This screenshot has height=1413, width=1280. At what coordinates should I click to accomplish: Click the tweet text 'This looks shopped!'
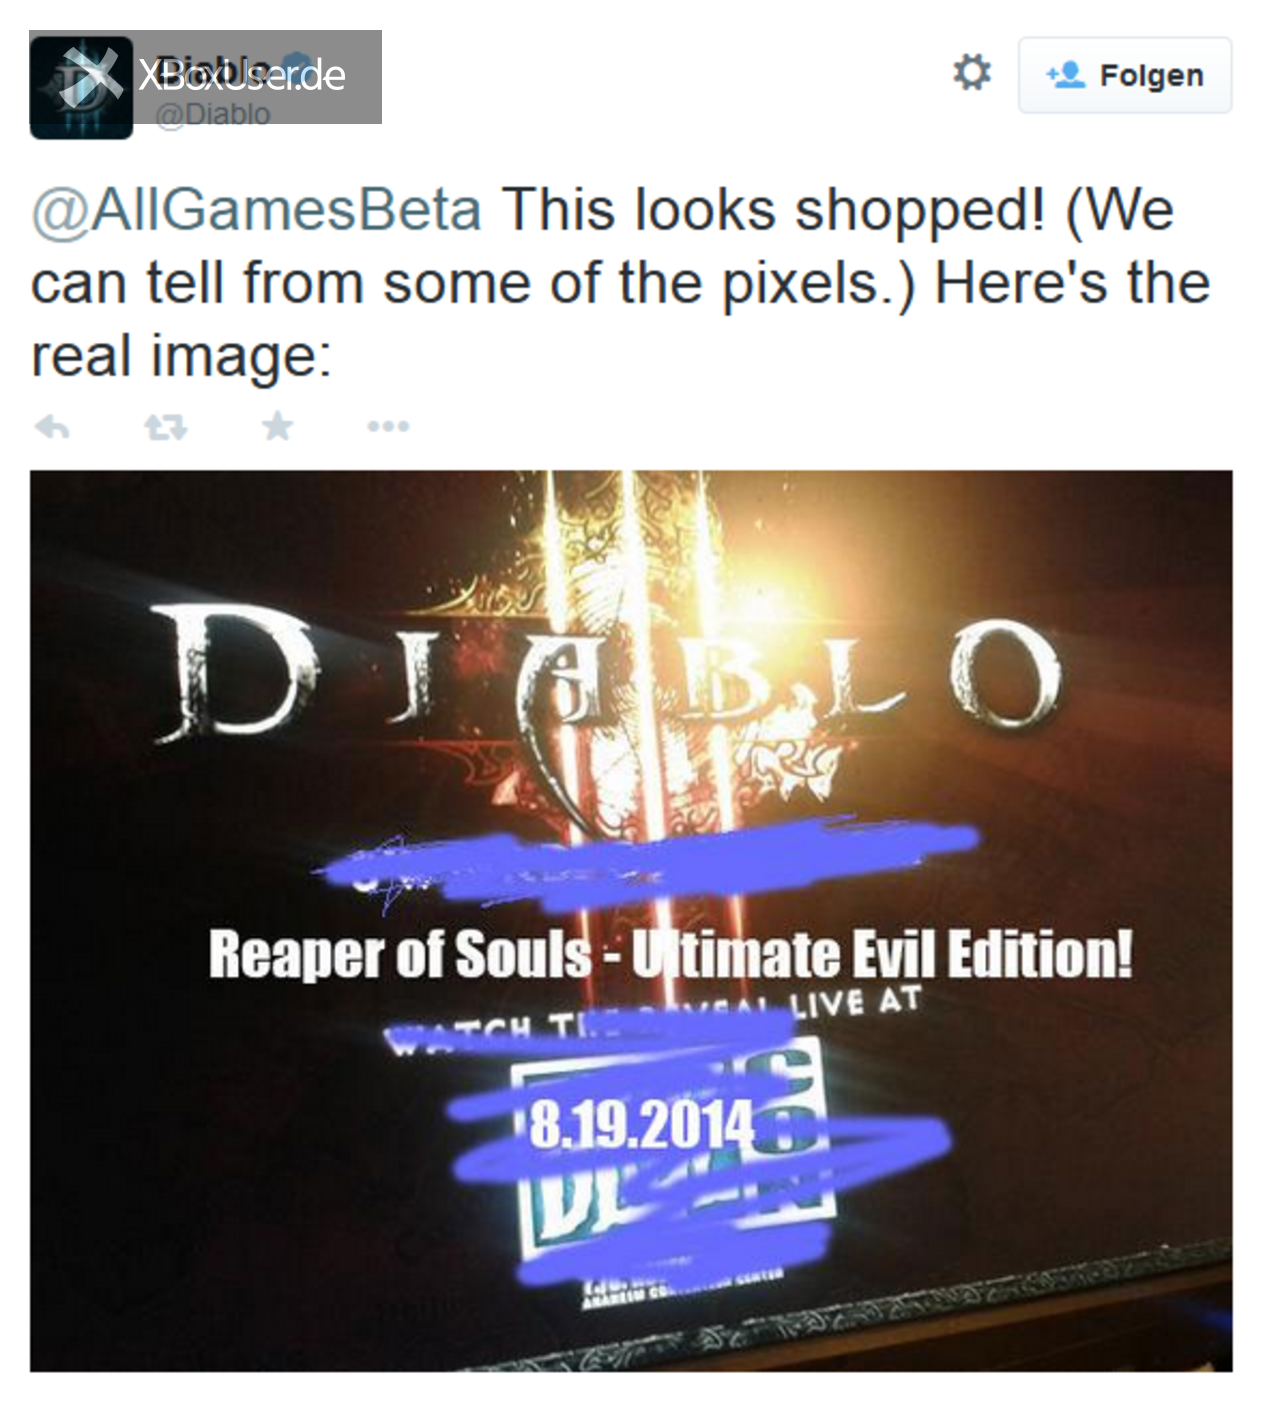[773, 210]
